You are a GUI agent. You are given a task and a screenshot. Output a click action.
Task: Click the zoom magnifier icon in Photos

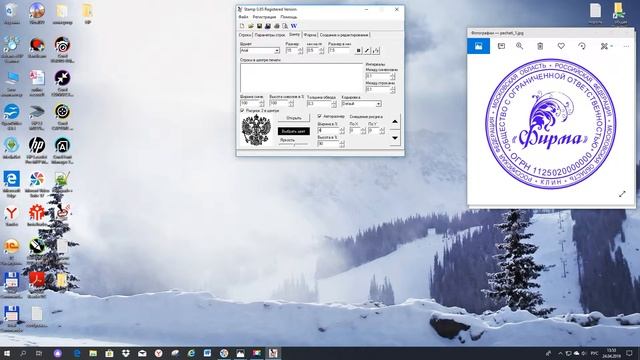click(519, 46)
